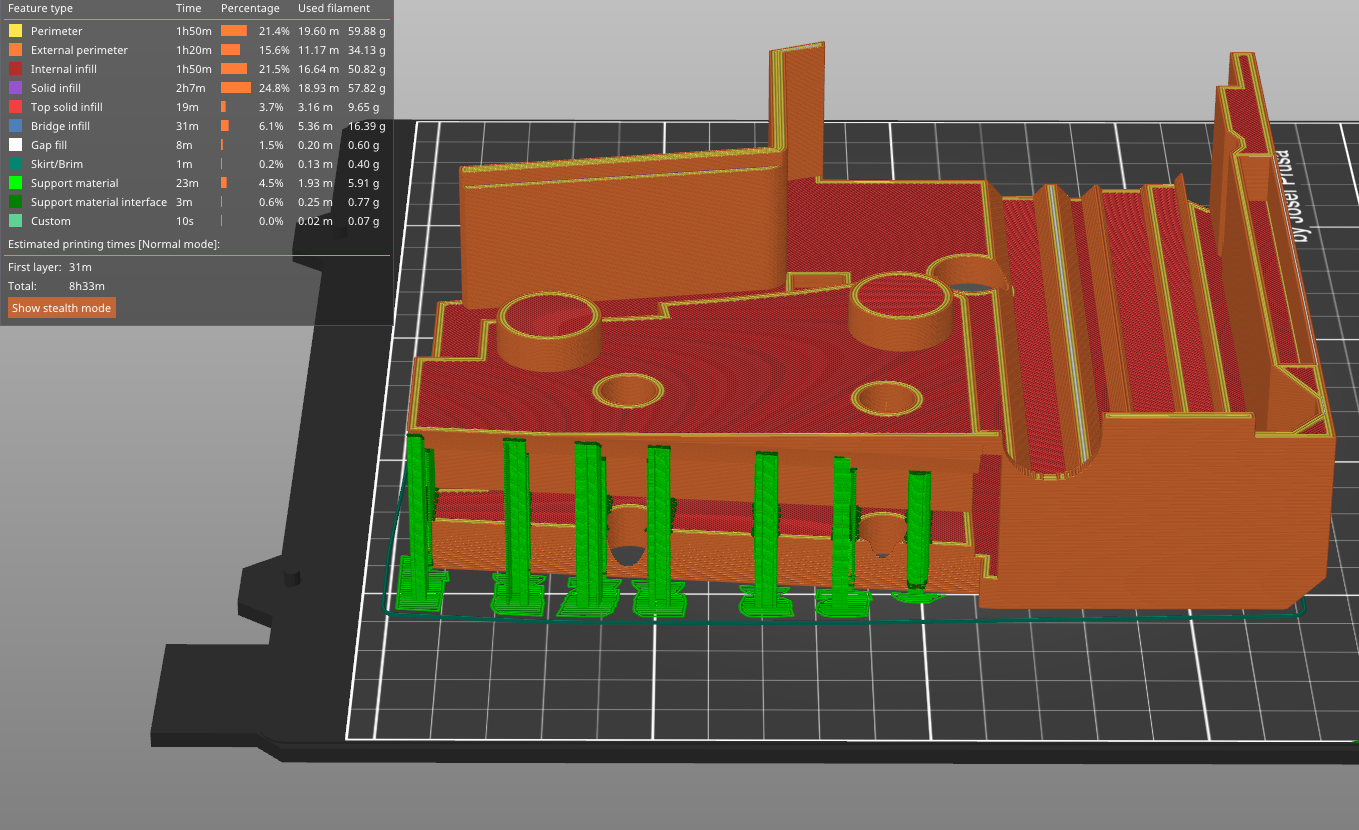This screenshot has height=830, width=1359.
Task: Click the blue Bridge infill swatch
Action: 15,126
